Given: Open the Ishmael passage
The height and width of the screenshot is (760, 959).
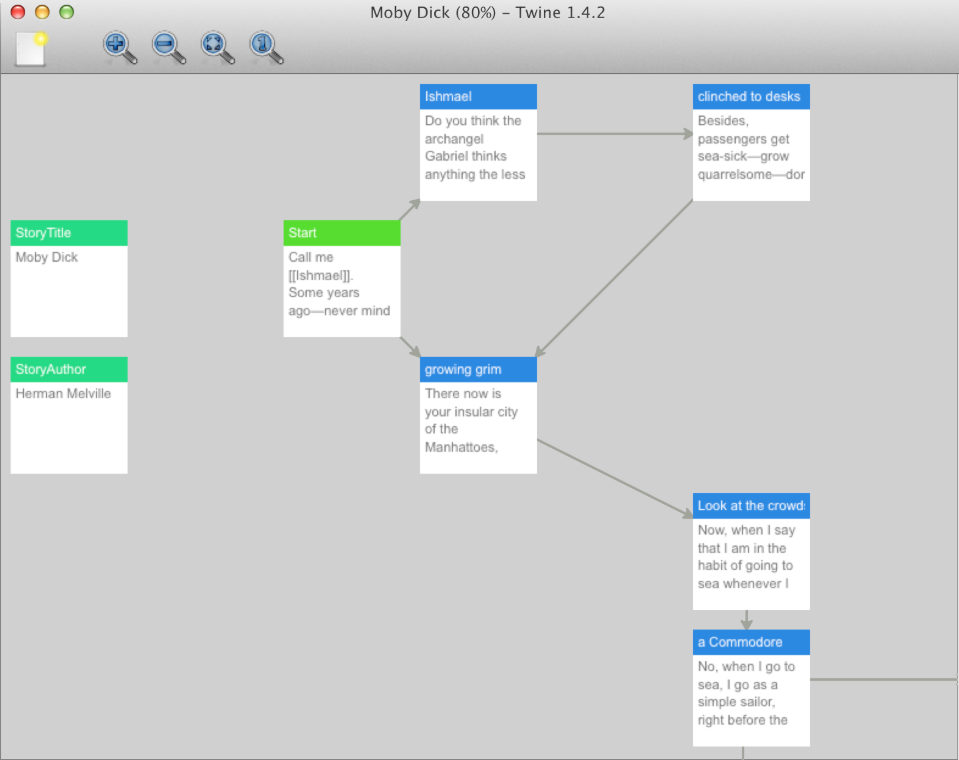Looking at the screenshot, I should coord(477,145).
